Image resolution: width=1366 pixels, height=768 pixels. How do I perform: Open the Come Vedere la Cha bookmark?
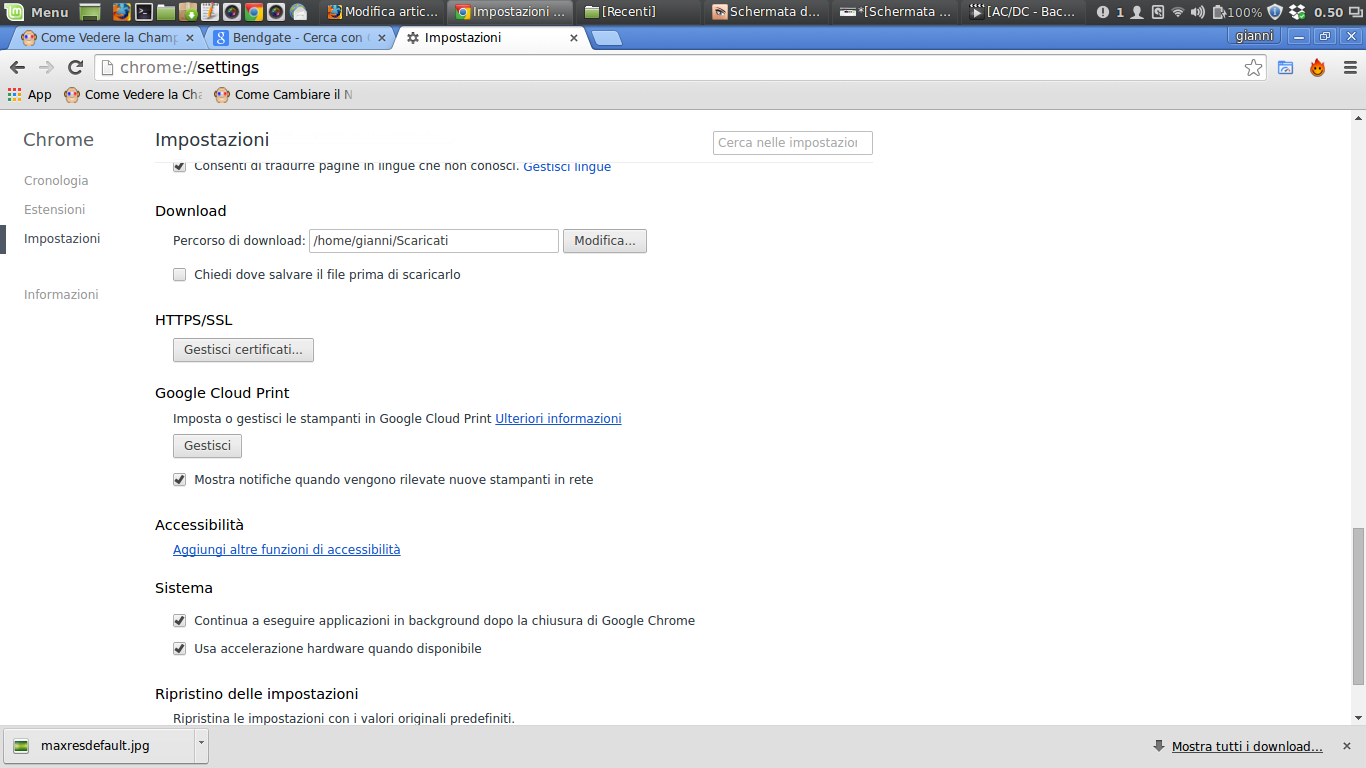tap(132, 95)
